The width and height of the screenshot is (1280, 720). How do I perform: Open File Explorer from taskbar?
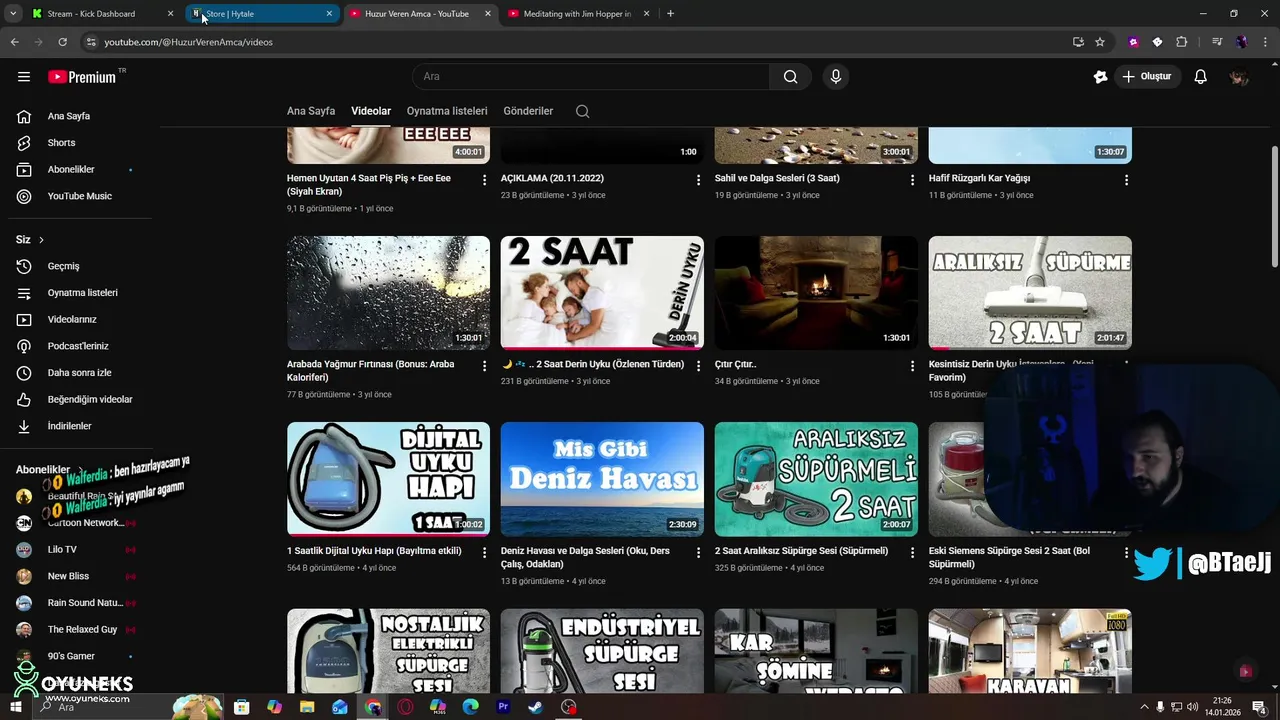(x=307, y=707)
